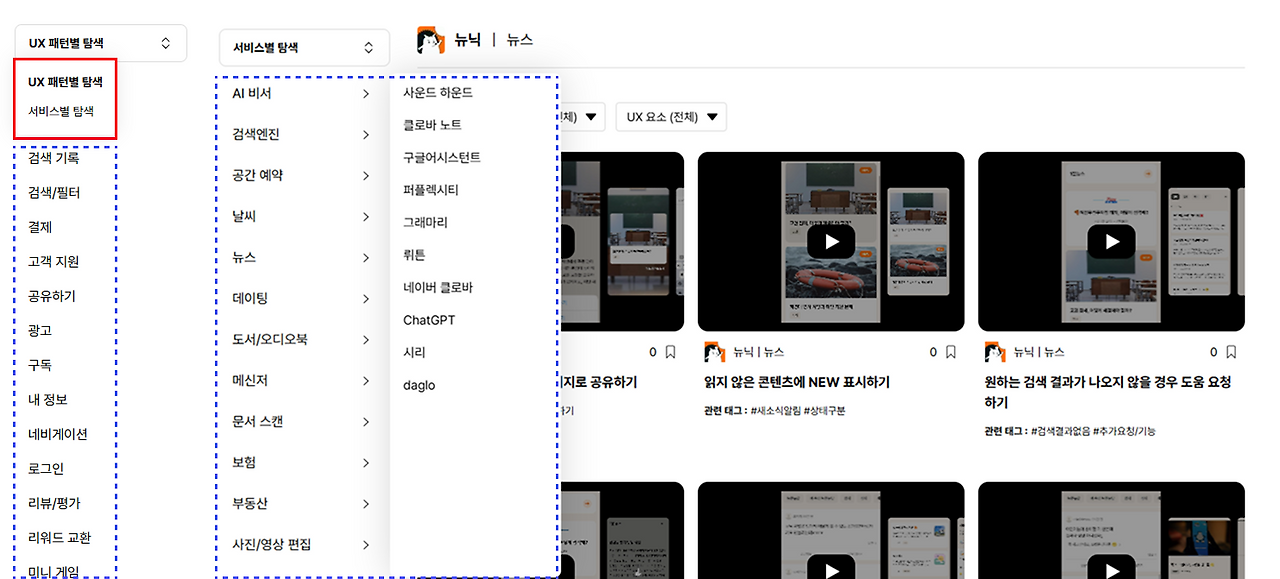Open the 문서 스캔 submenu
Screen dimensions: 1280x579
303,421
